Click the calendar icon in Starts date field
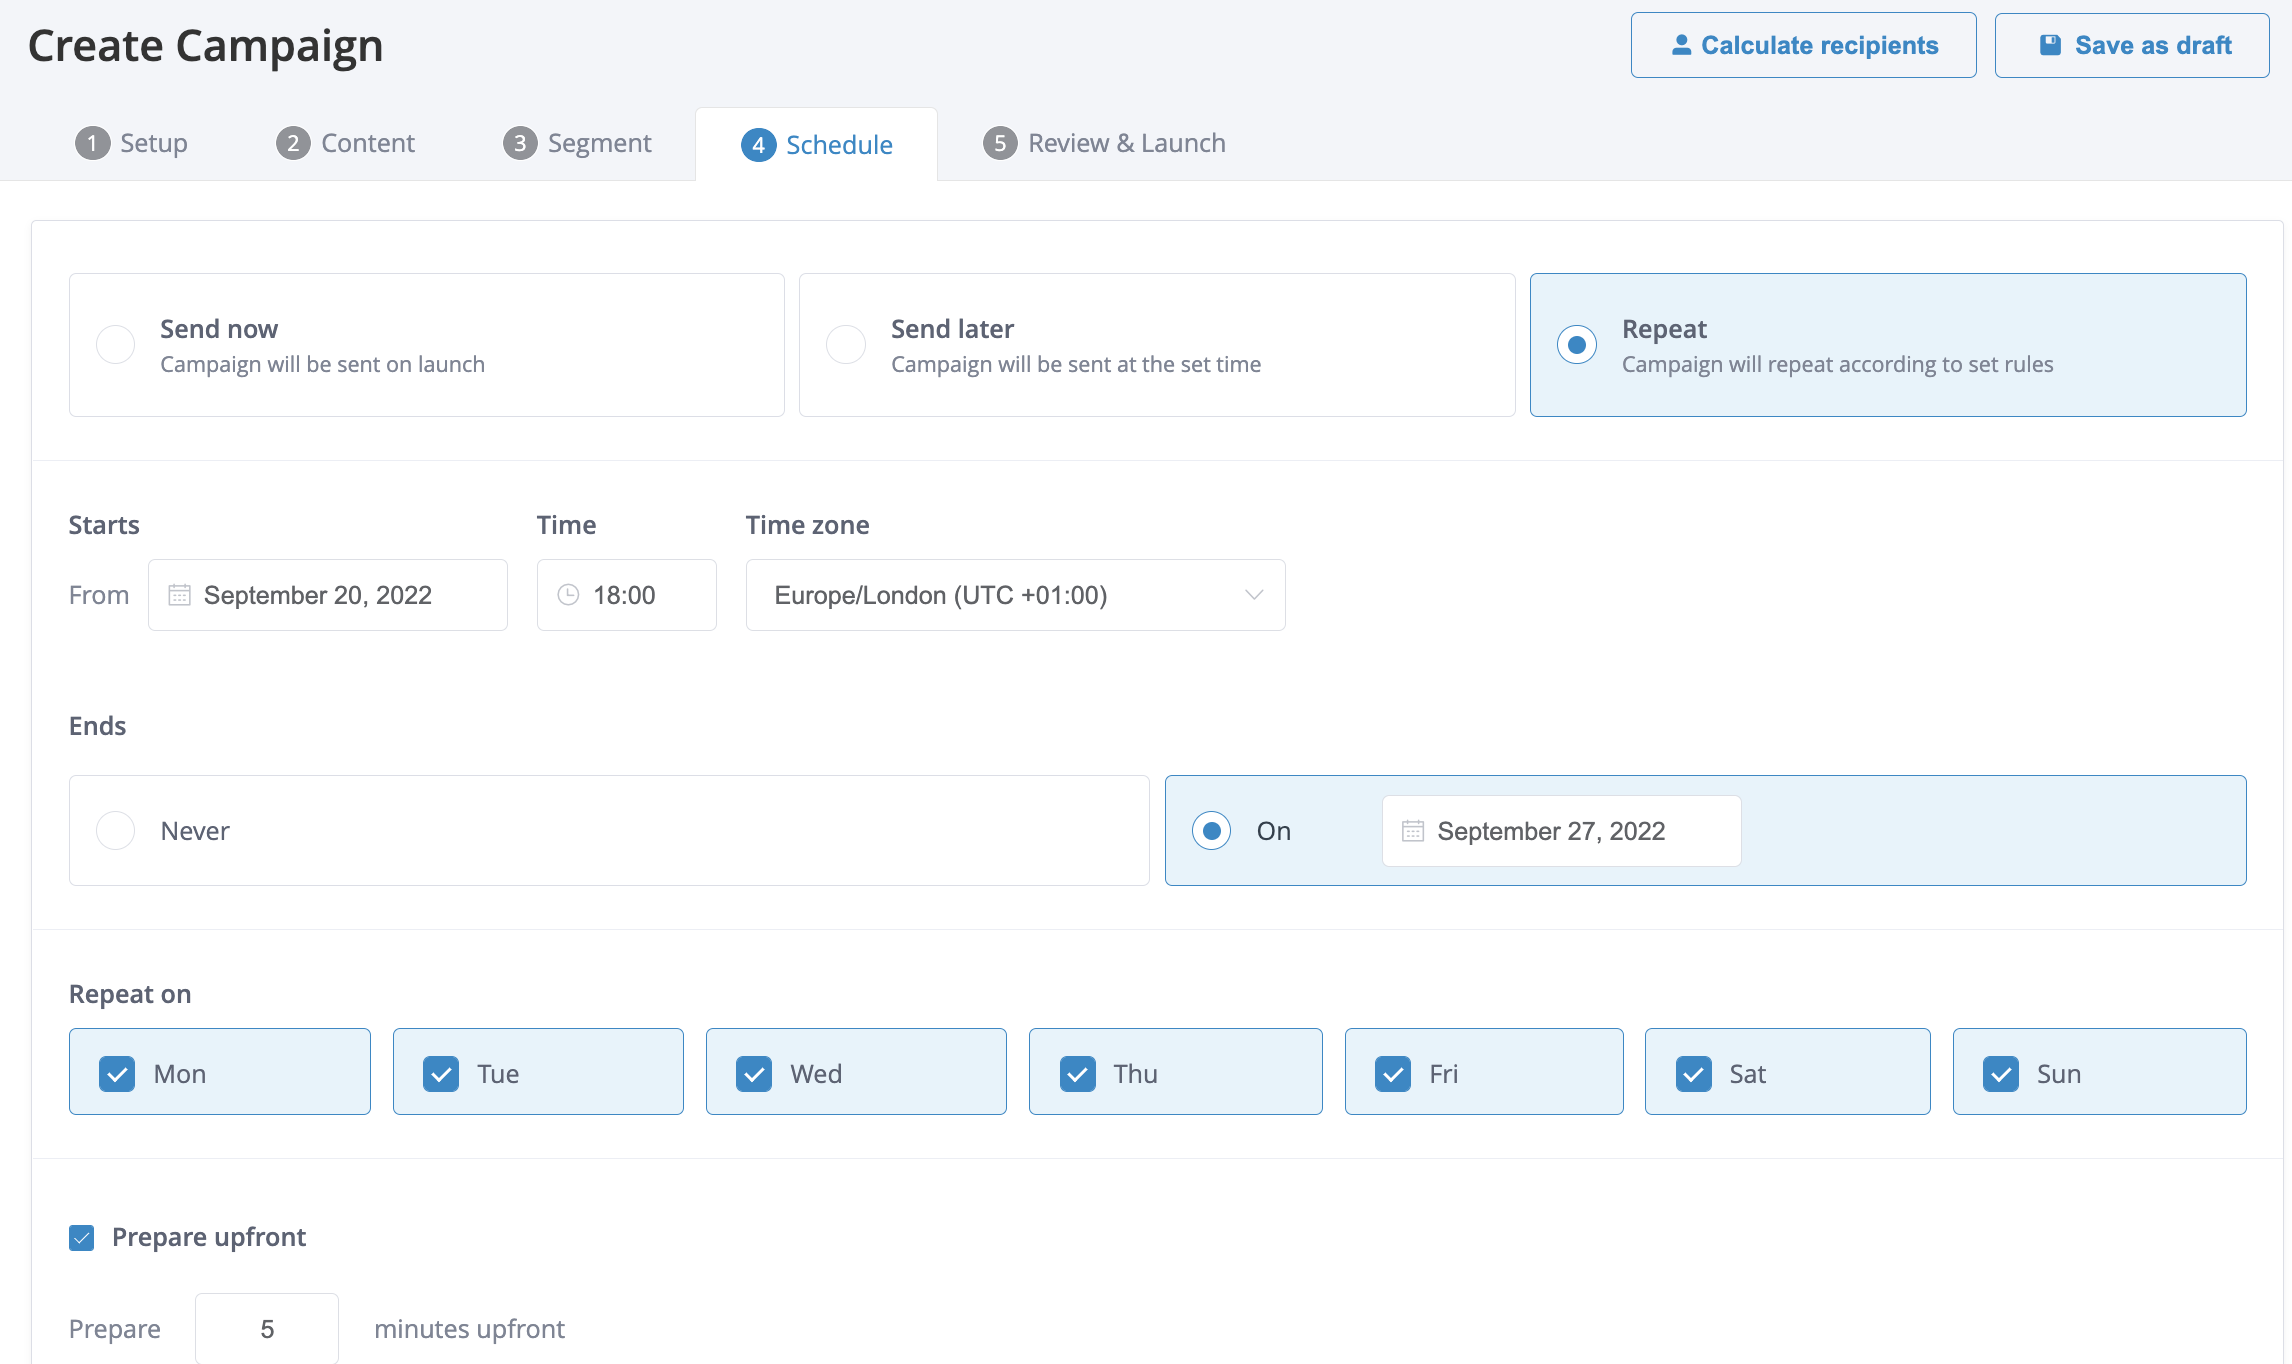 pos(179,595)
